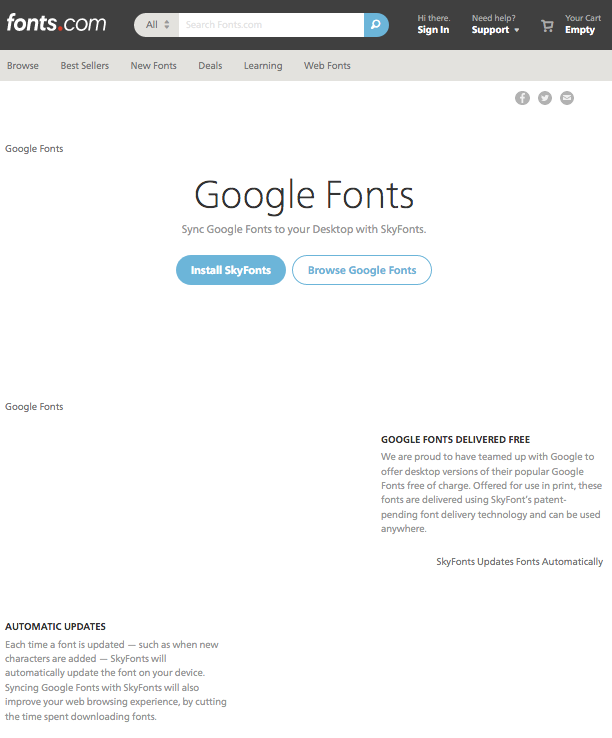This screenshot has height=738, width=612.
Task: Click Browse Google Fonts button
Action: coord(362,270)
